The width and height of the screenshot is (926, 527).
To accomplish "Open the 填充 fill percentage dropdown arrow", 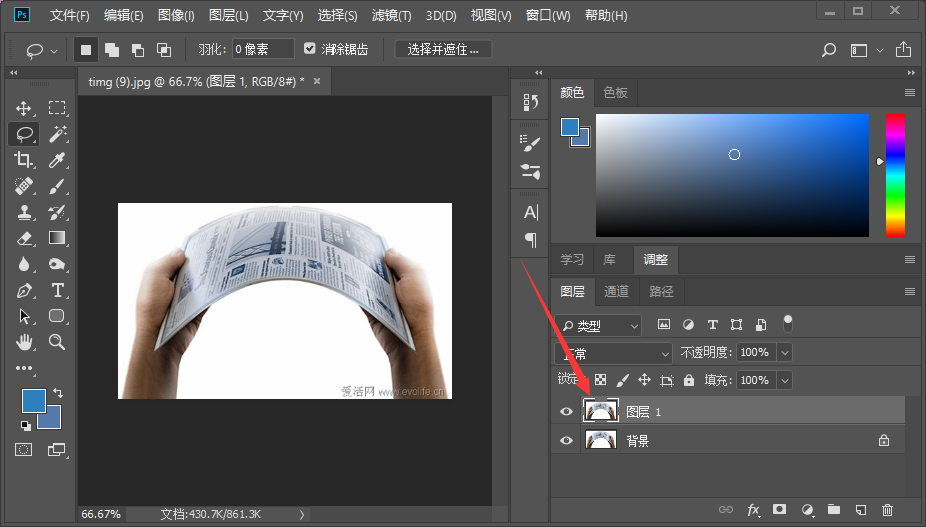I will coord(784,380).
